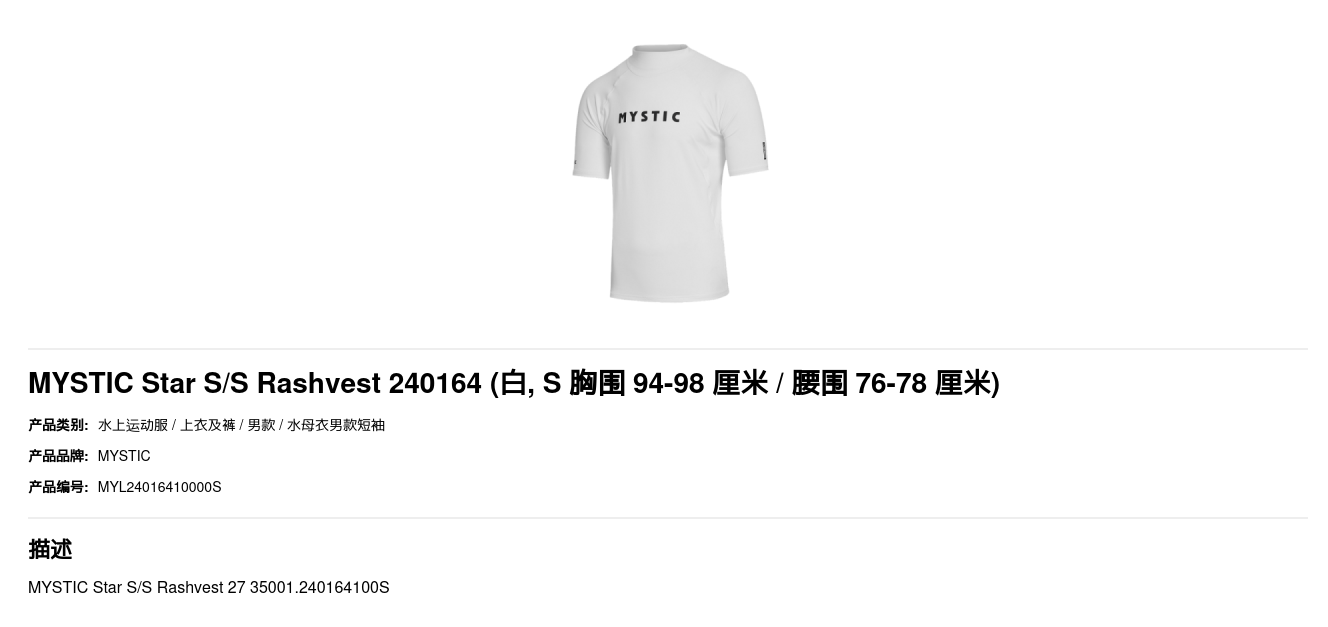1328x627 pixels.
Task: Select product code MYL24016410000S
Action: coord(160,487)
